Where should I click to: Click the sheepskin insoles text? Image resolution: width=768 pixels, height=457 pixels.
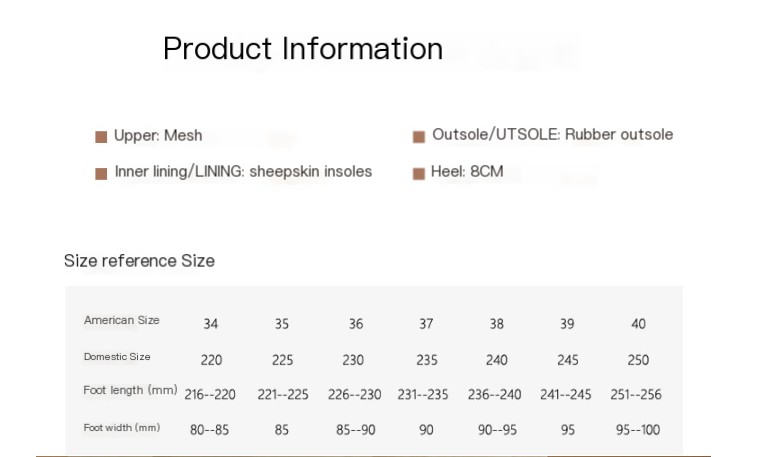click(311, 171)
